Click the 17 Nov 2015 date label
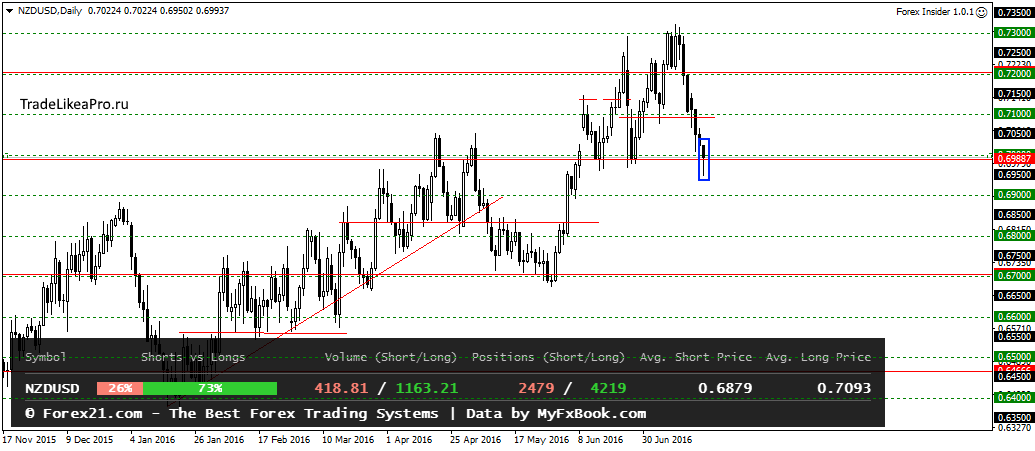Viewport: 1035px width, 451px height. [x=28, y=439]
